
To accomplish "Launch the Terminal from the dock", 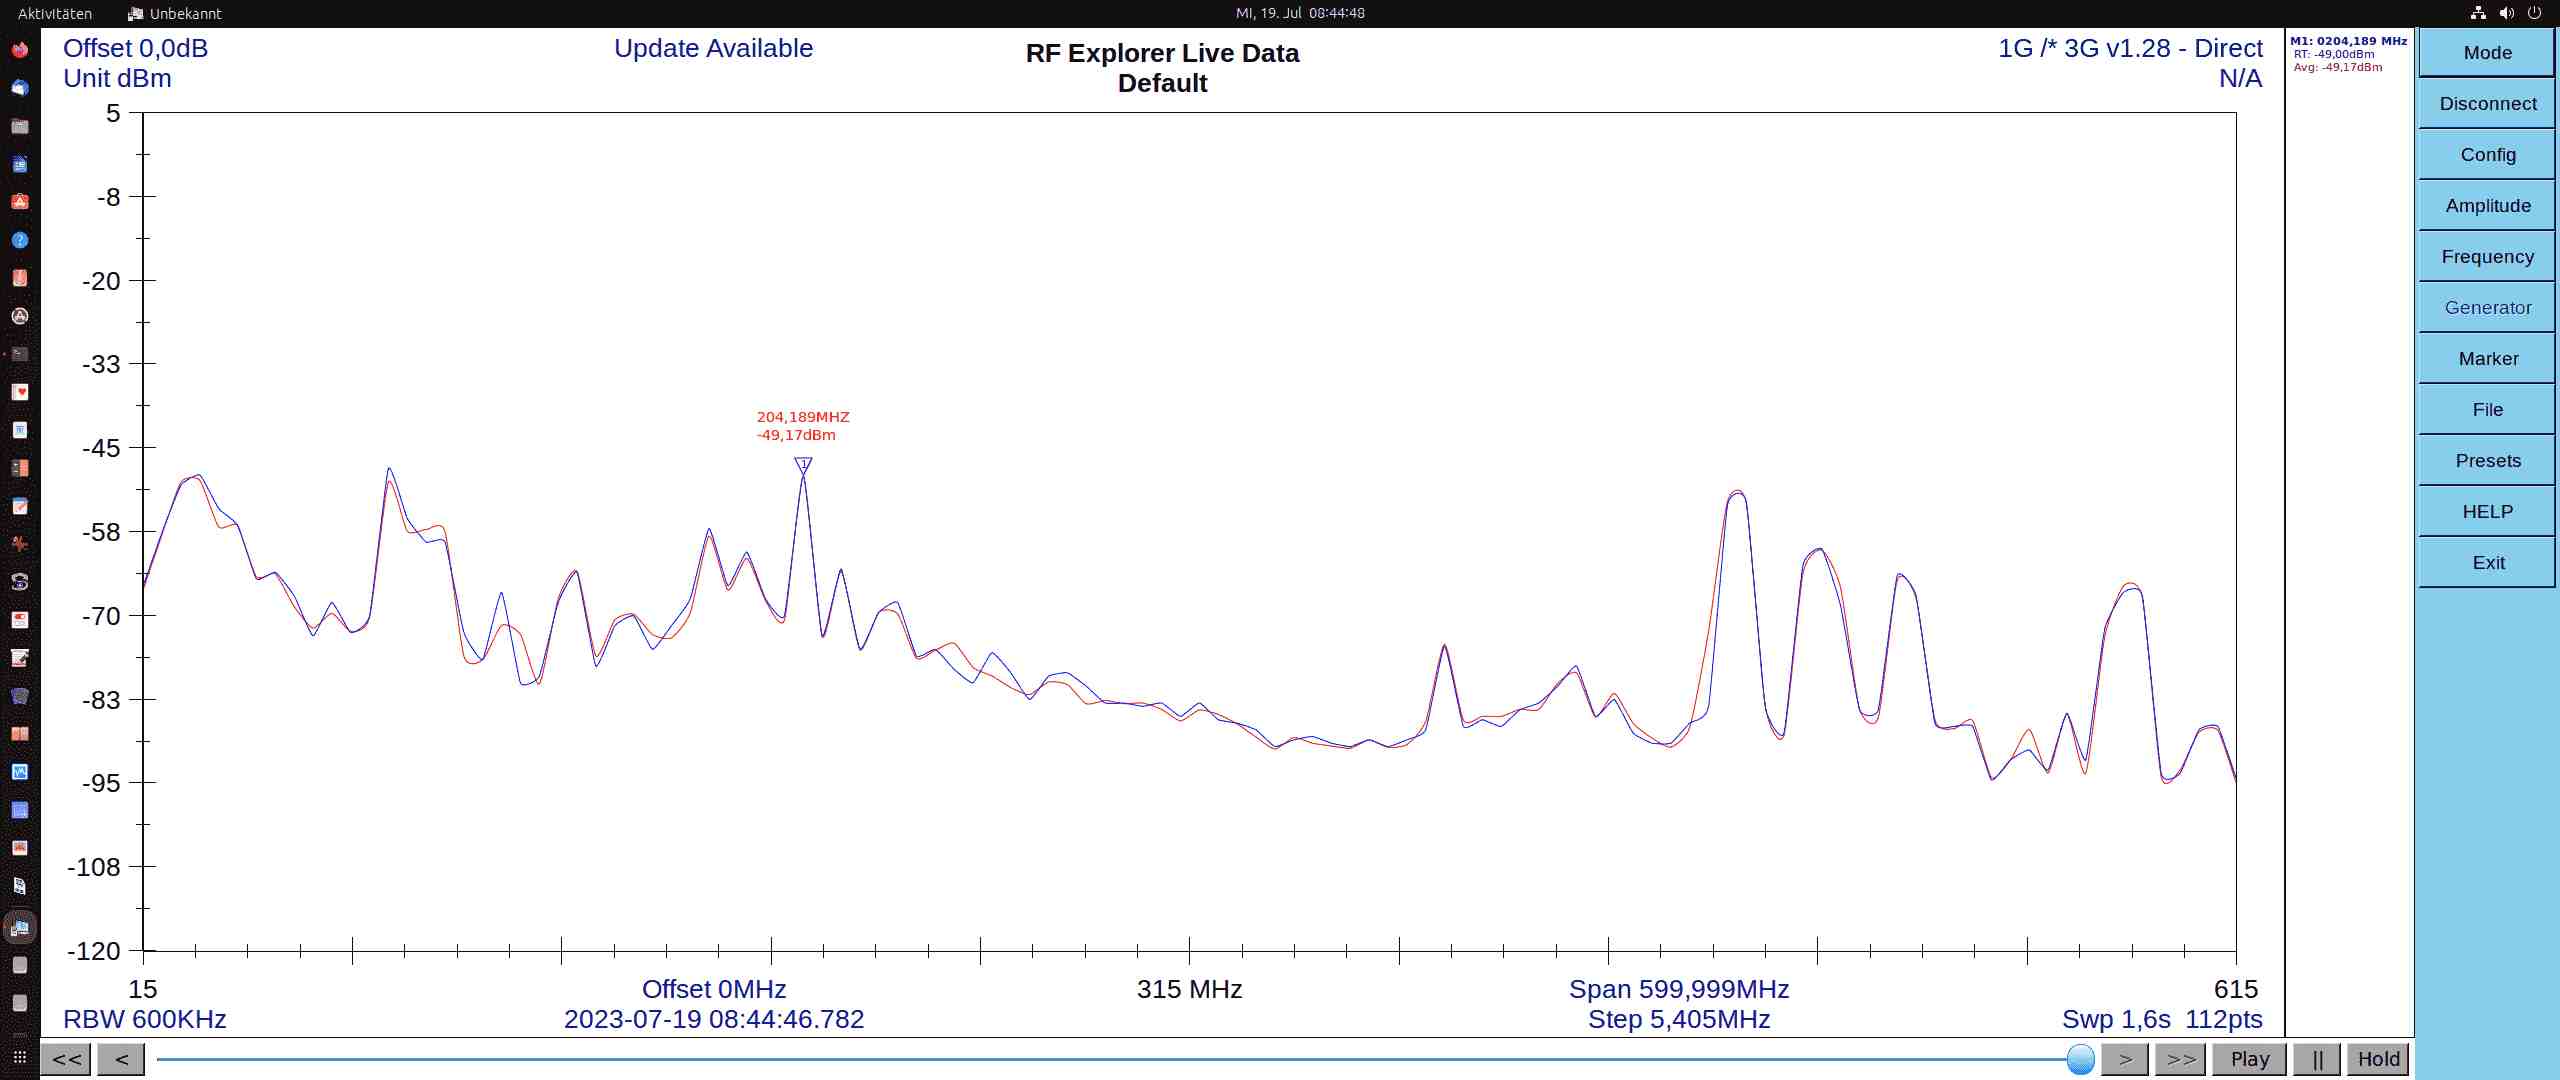I will point(19,354).
